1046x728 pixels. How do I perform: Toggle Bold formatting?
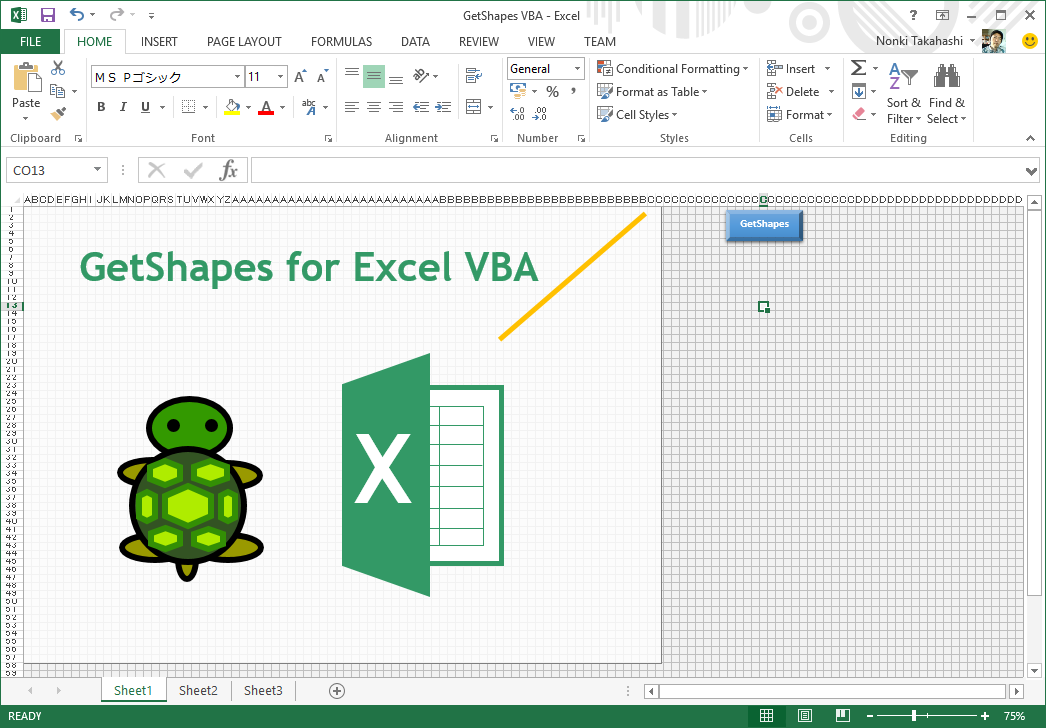(100, 106)
